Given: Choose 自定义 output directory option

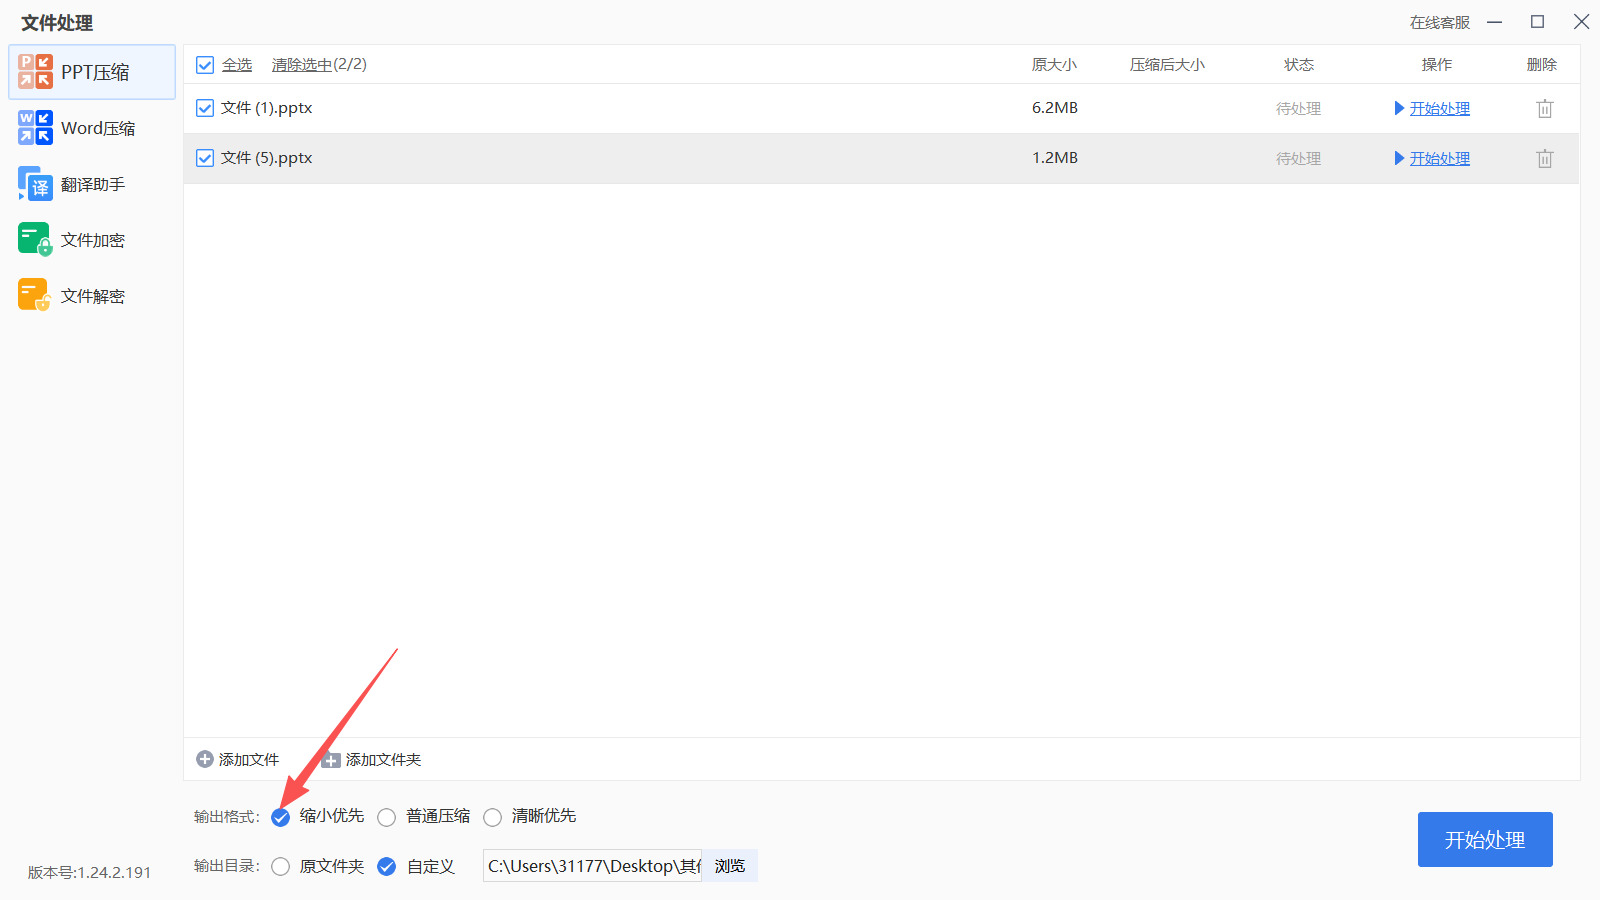Looking at the screenshot, I should [x=387, y=866].
